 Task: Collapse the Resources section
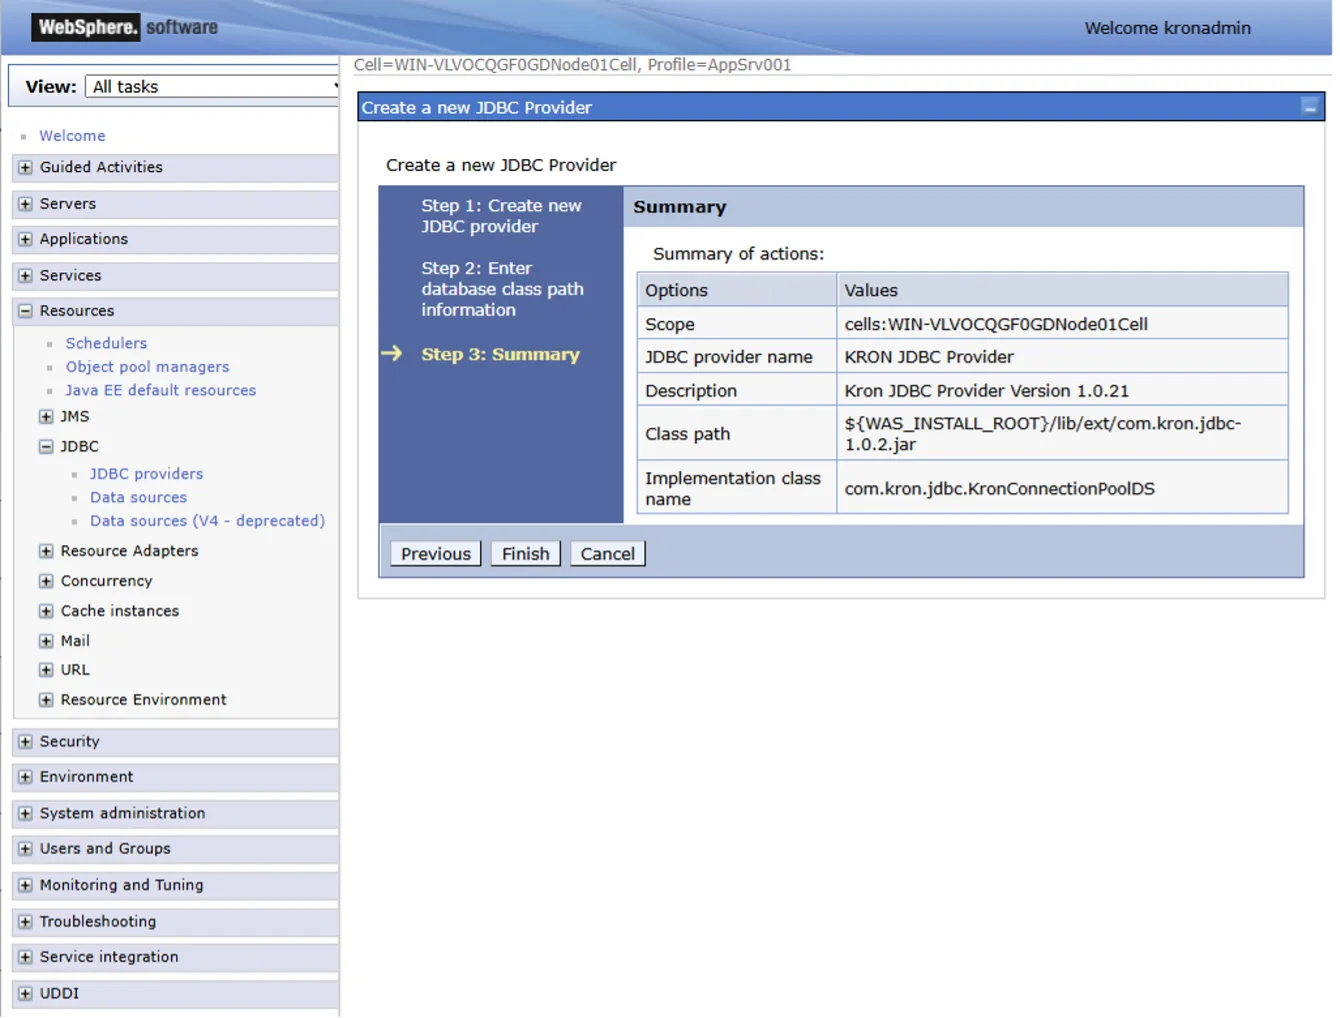click(x=25, y=312)
